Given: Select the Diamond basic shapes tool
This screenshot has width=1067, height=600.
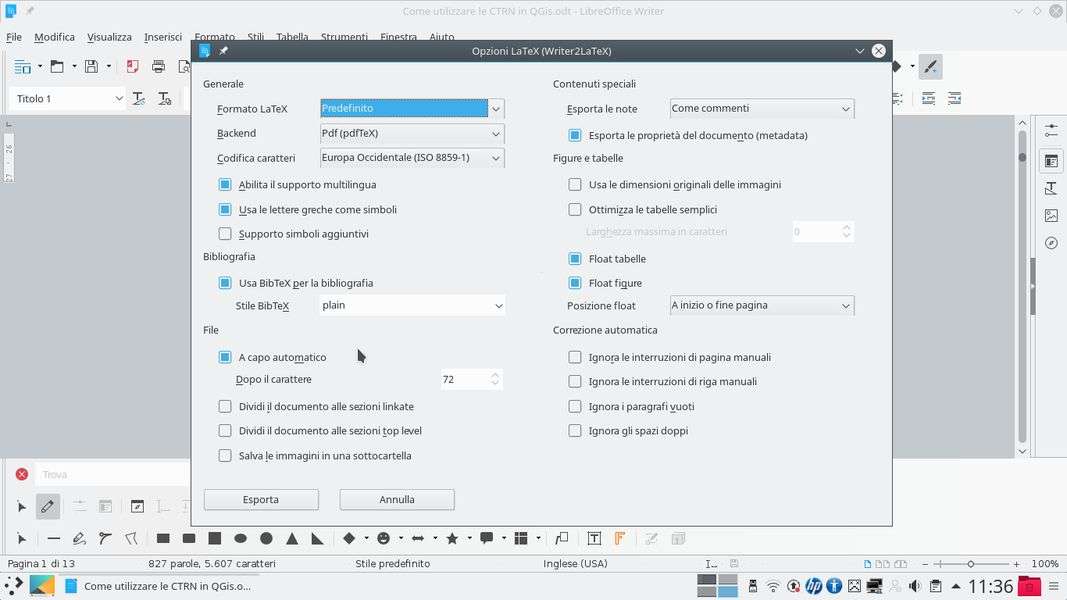Looking at the screenshot, I should coord(349,539).
